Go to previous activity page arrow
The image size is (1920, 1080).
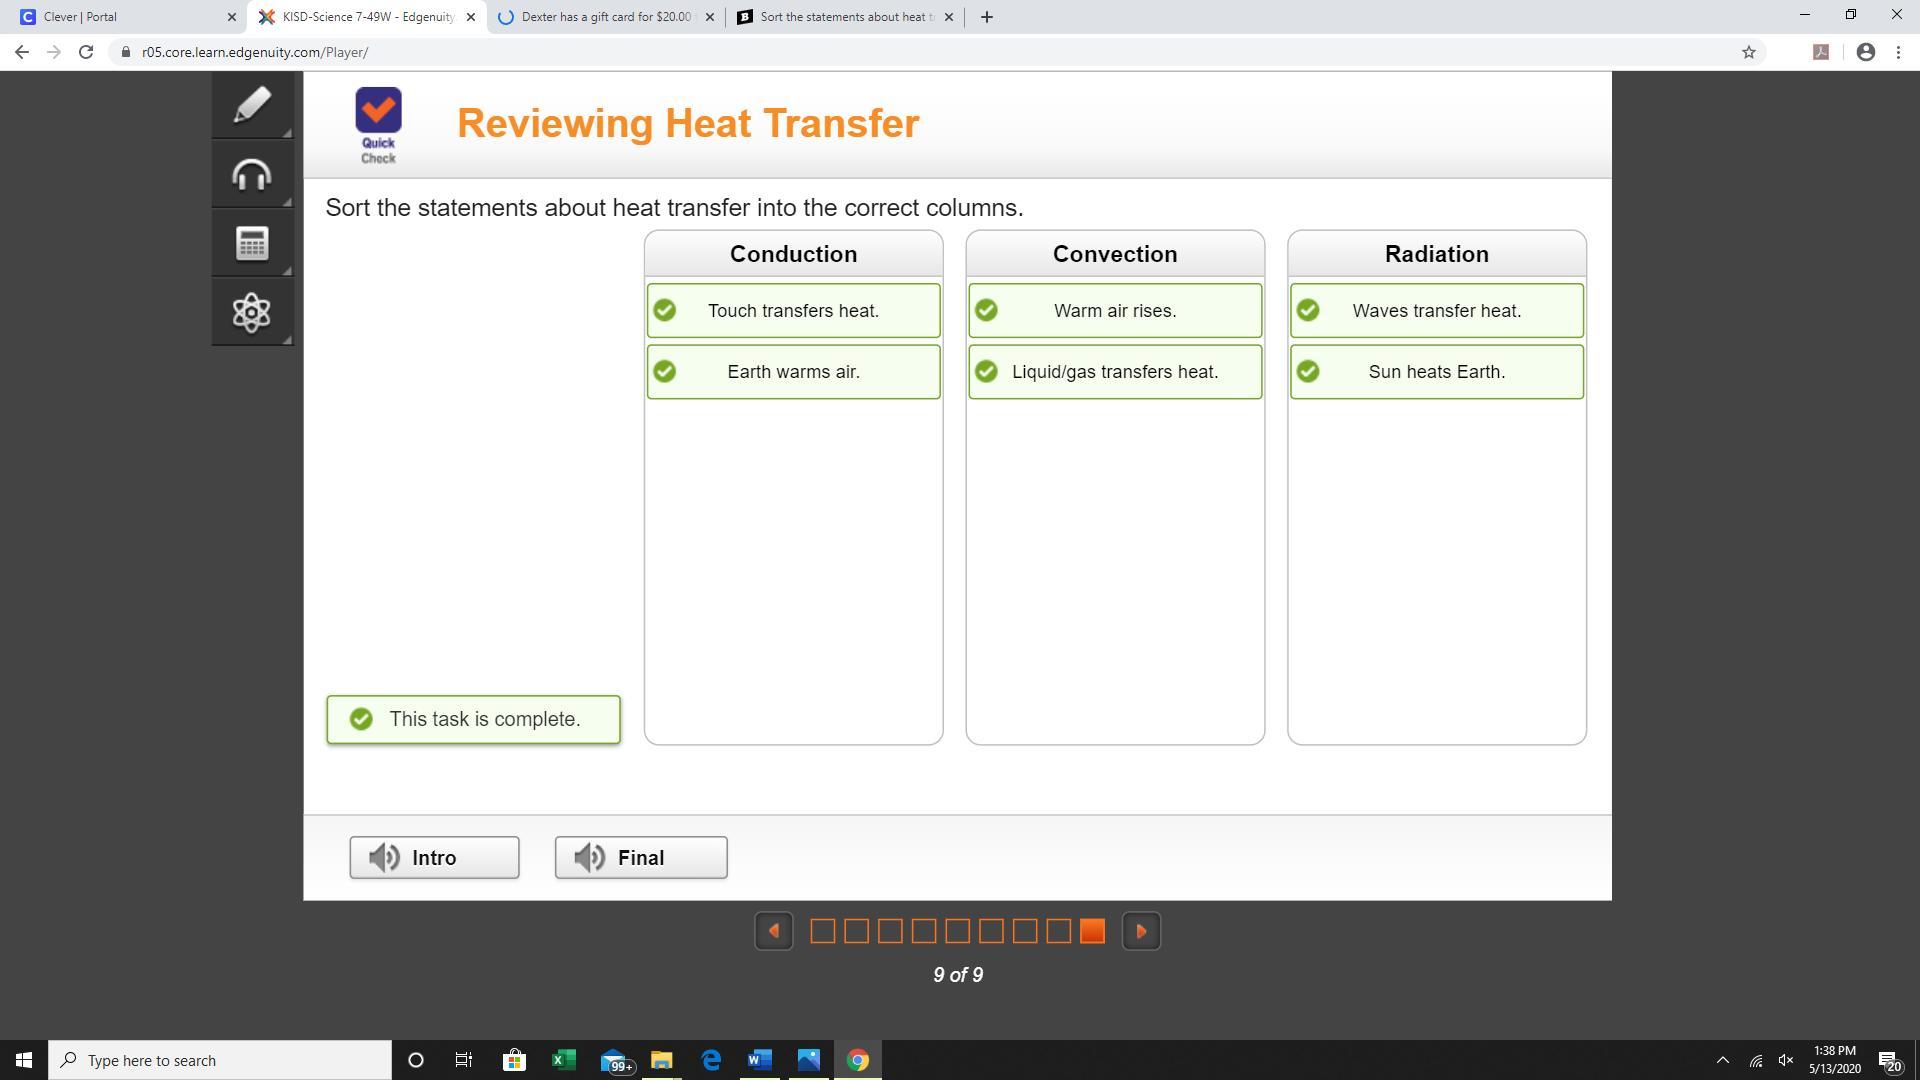773,931
